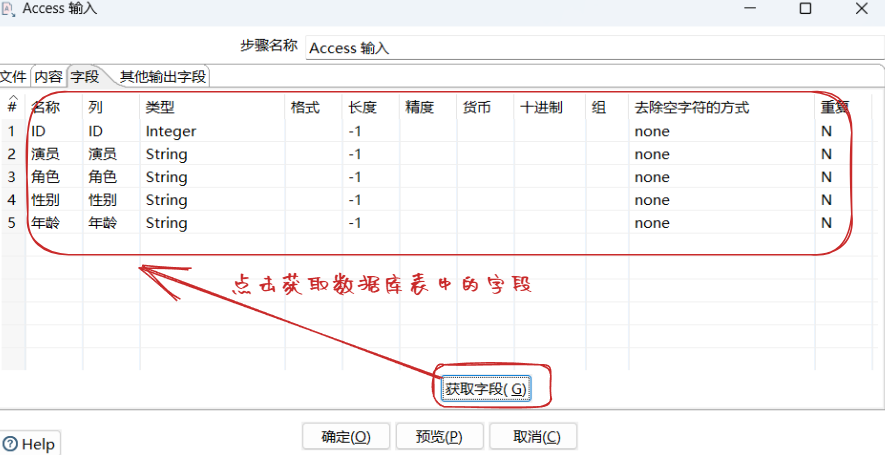Switch to the 内容 tab
Screen dimensions: 885x455
(48, 77)
